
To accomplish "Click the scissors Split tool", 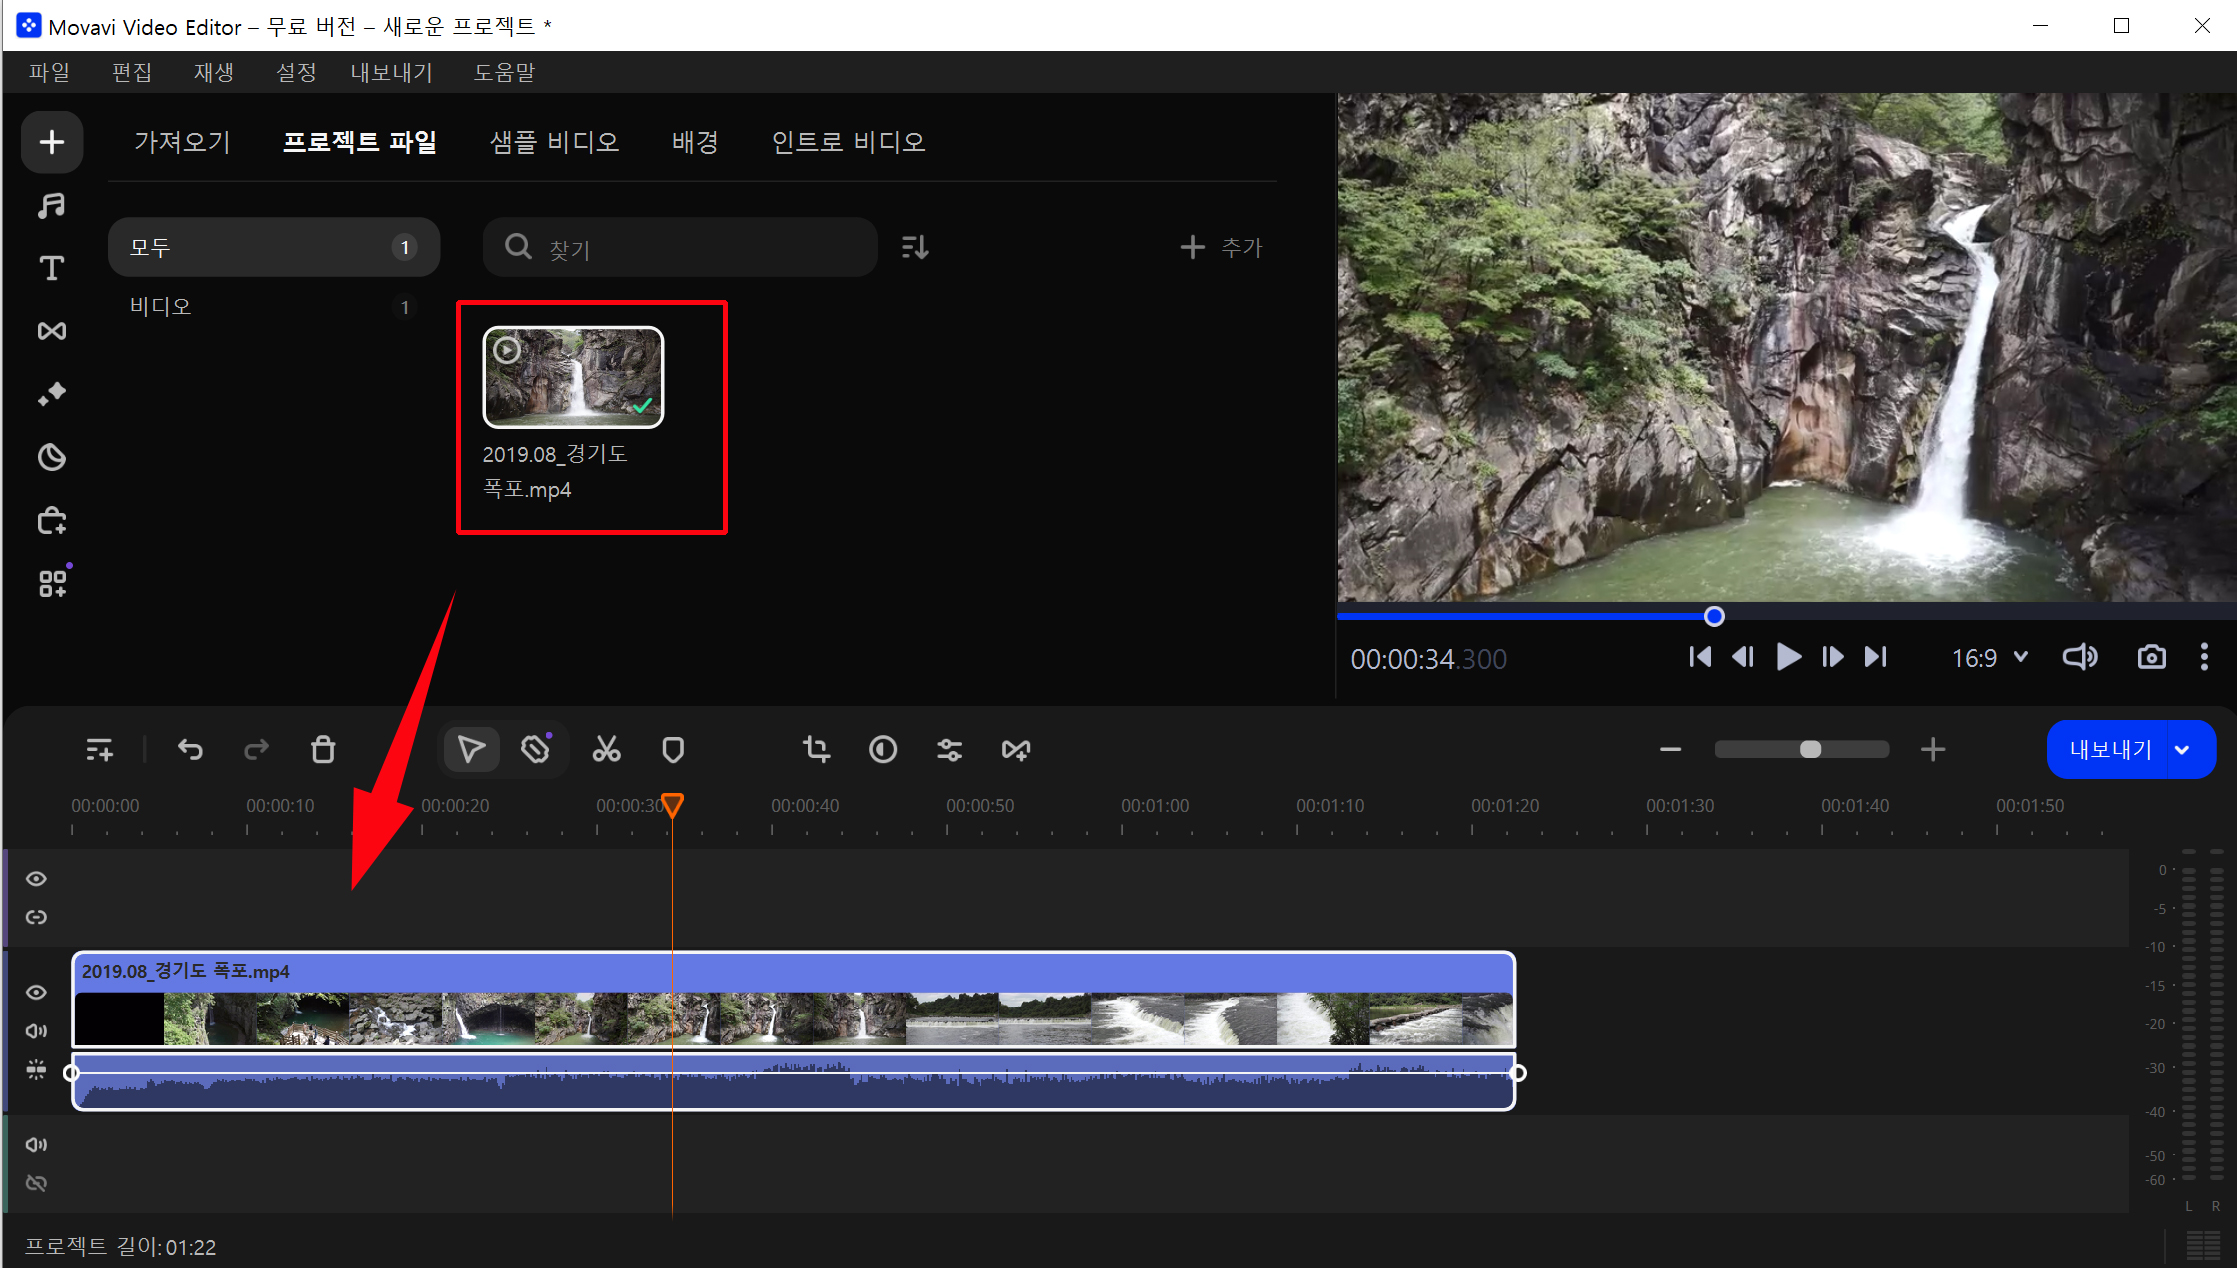I will click(606, 749).
